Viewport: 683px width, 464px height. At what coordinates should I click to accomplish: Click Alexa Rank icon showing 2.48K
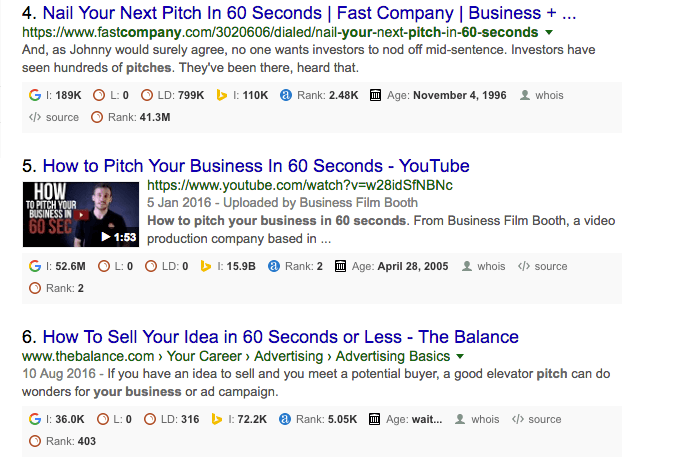click(x=286, y=95)
